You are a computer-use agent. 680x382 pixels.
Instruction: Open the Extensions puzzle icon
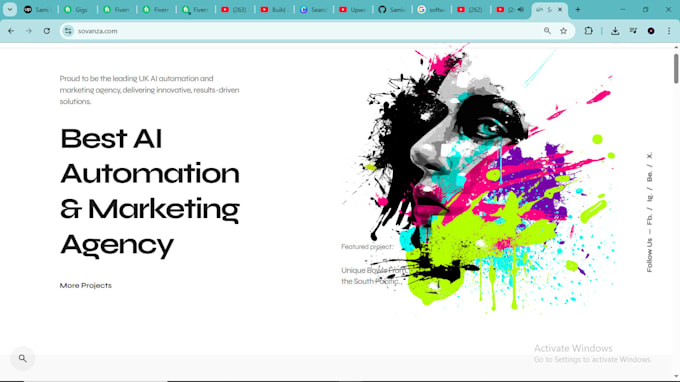point(588,31)
